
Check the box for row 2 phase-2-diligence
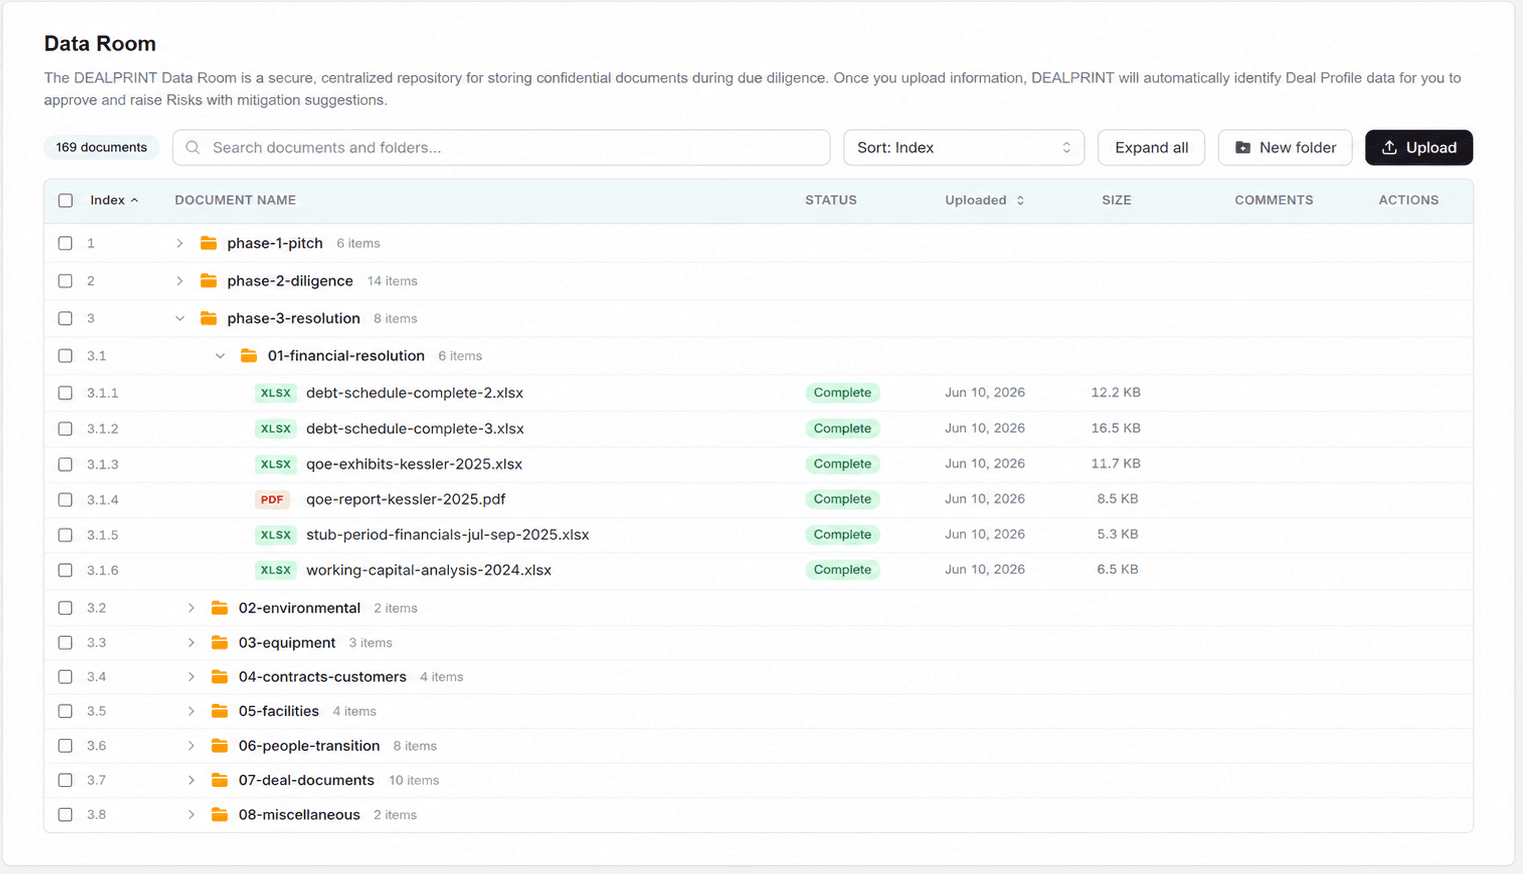pyautogui.click(x=66, y=281)
